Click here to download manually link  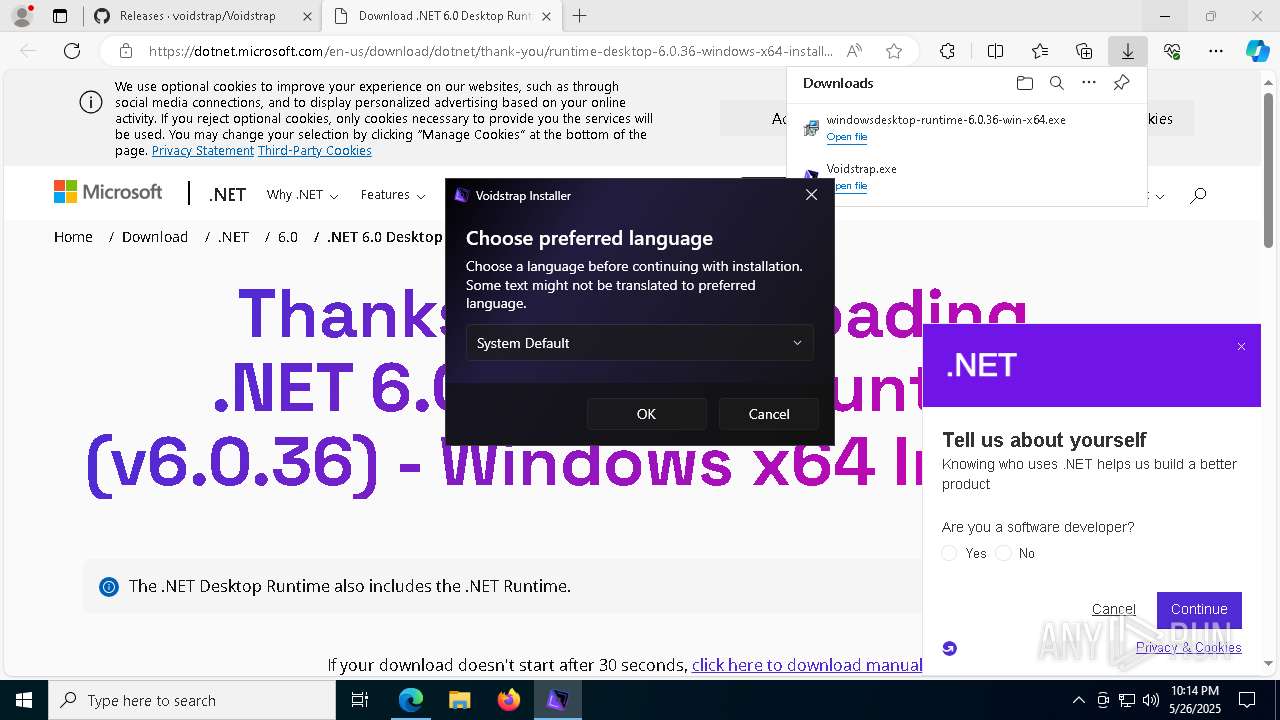click(x=807, y=665)
